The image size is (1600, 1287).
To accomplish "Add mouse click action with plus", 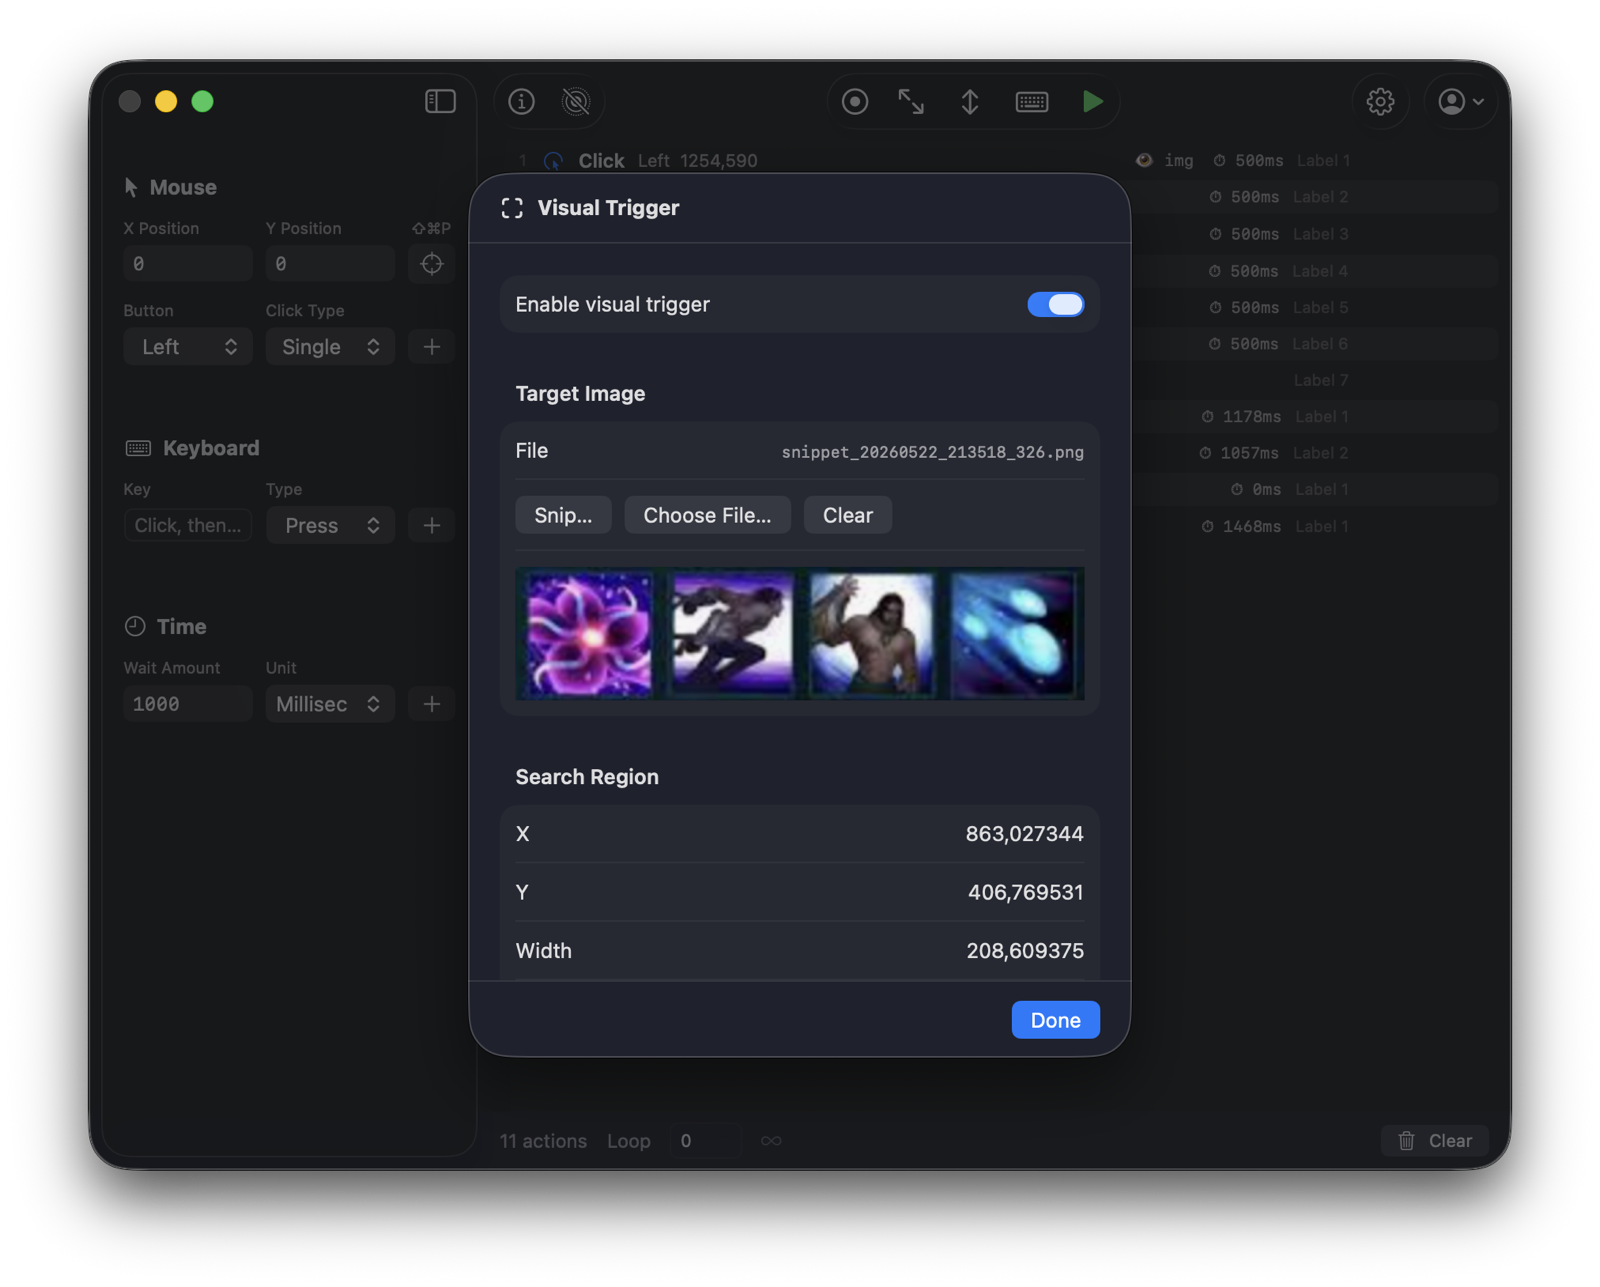I will [x=432, y=347].
